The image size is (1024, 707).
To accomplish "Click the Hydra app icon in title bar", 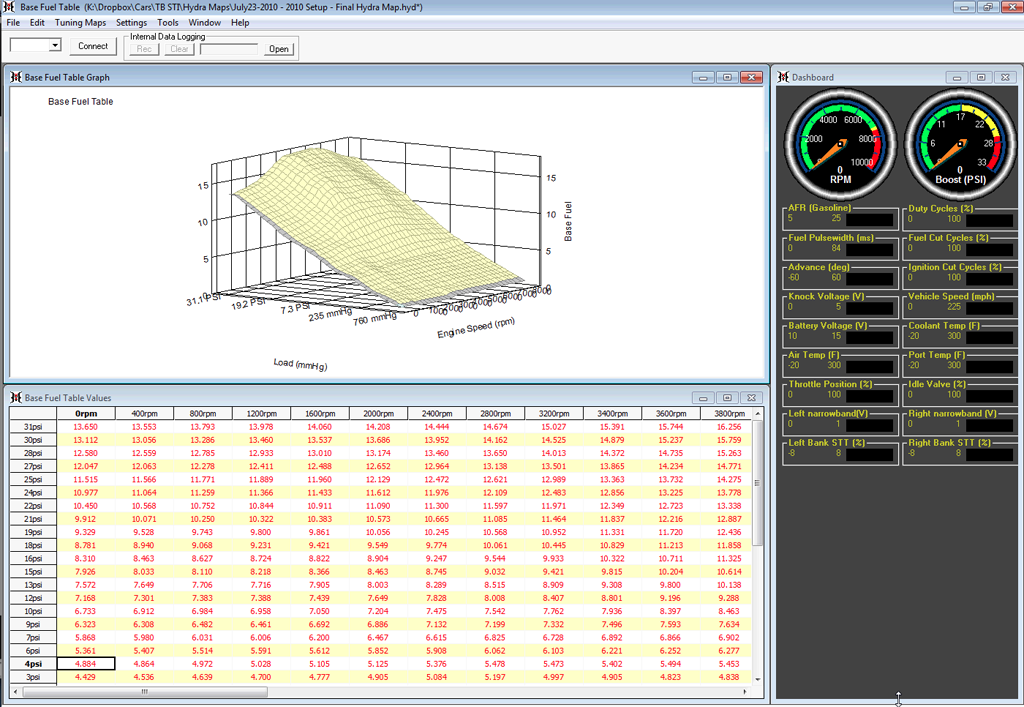I will [x=8, y=7].
